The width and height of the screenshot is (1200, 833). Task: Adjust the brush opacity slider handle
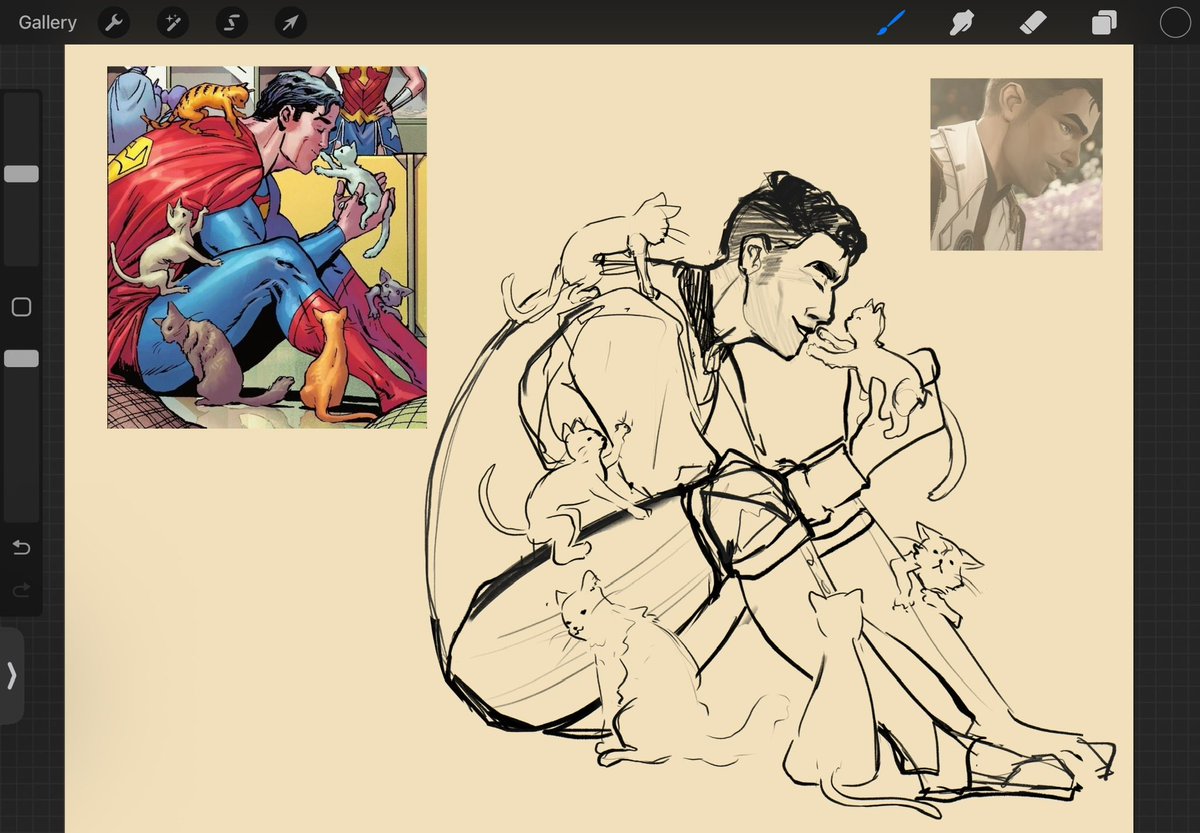pyautogui.click(x=21, y=358)
